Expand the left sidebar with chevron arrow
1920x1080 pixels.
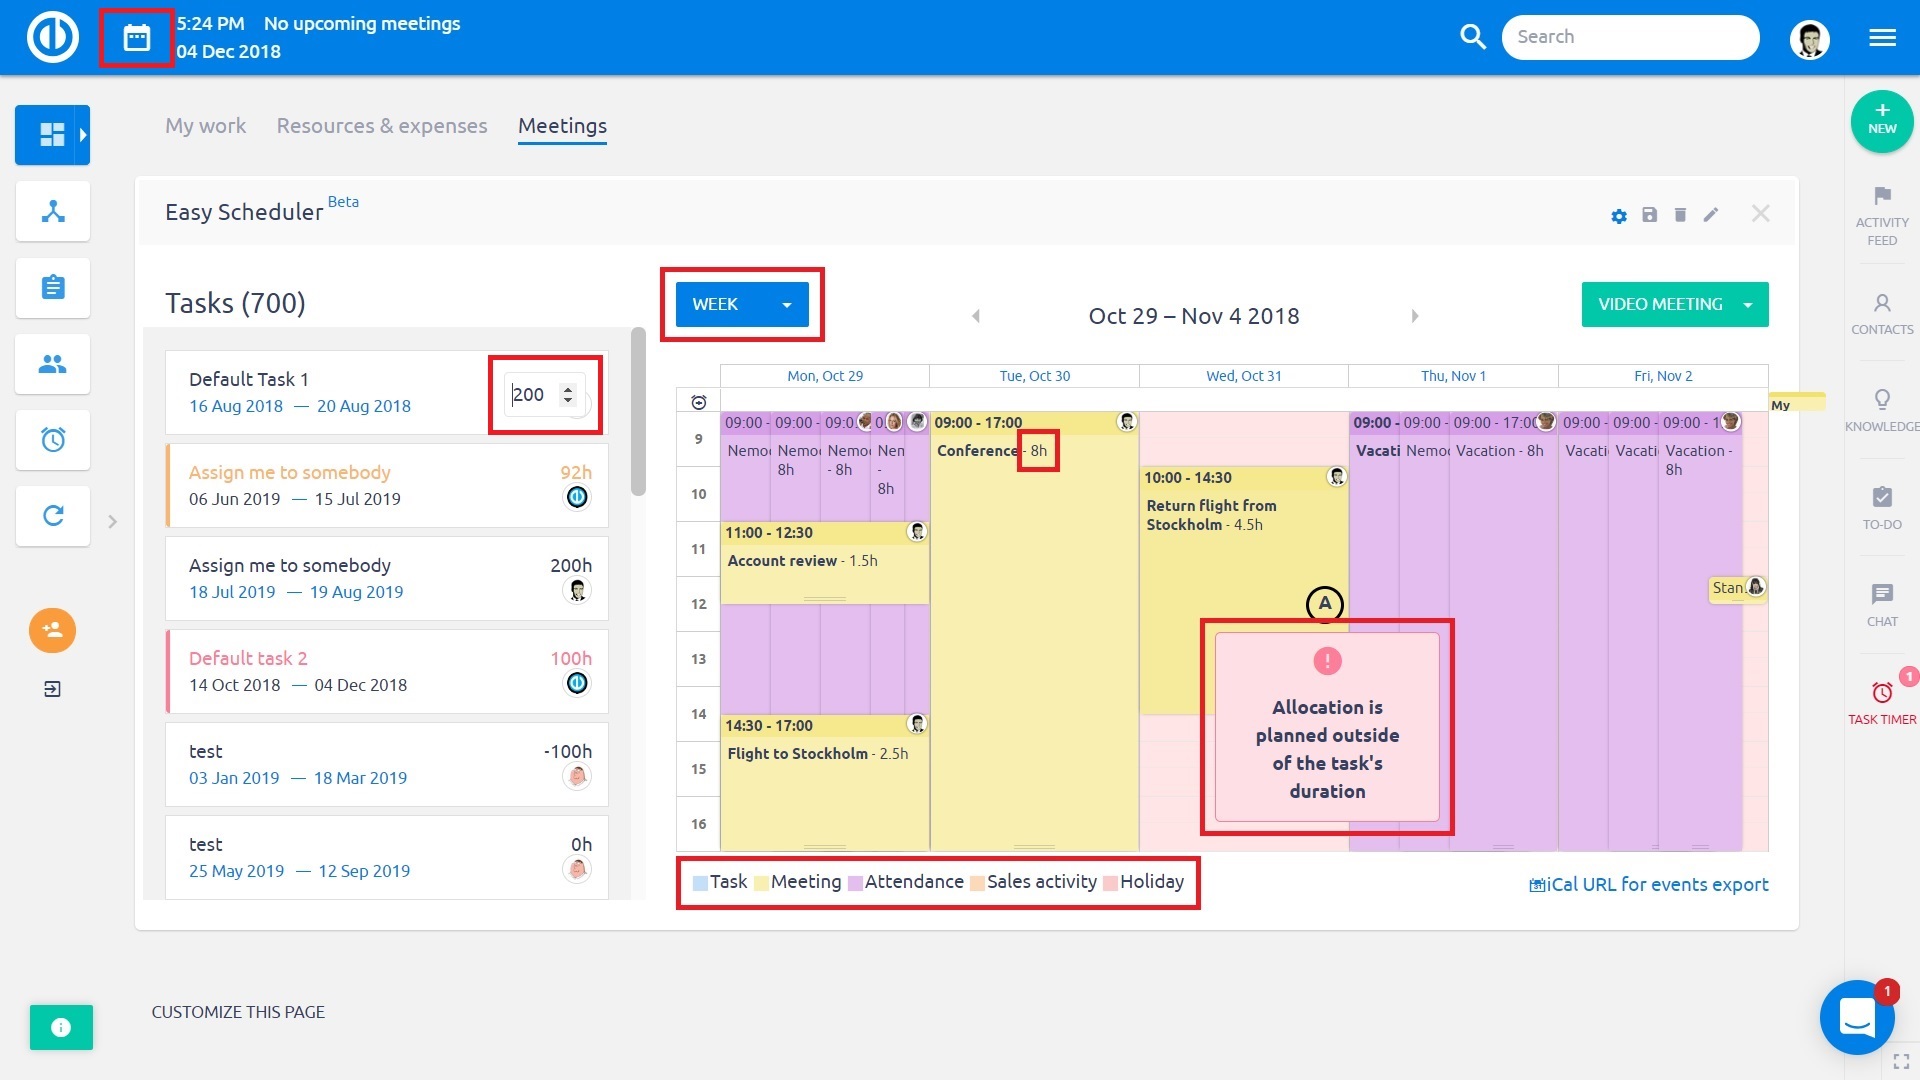[113, 521]
